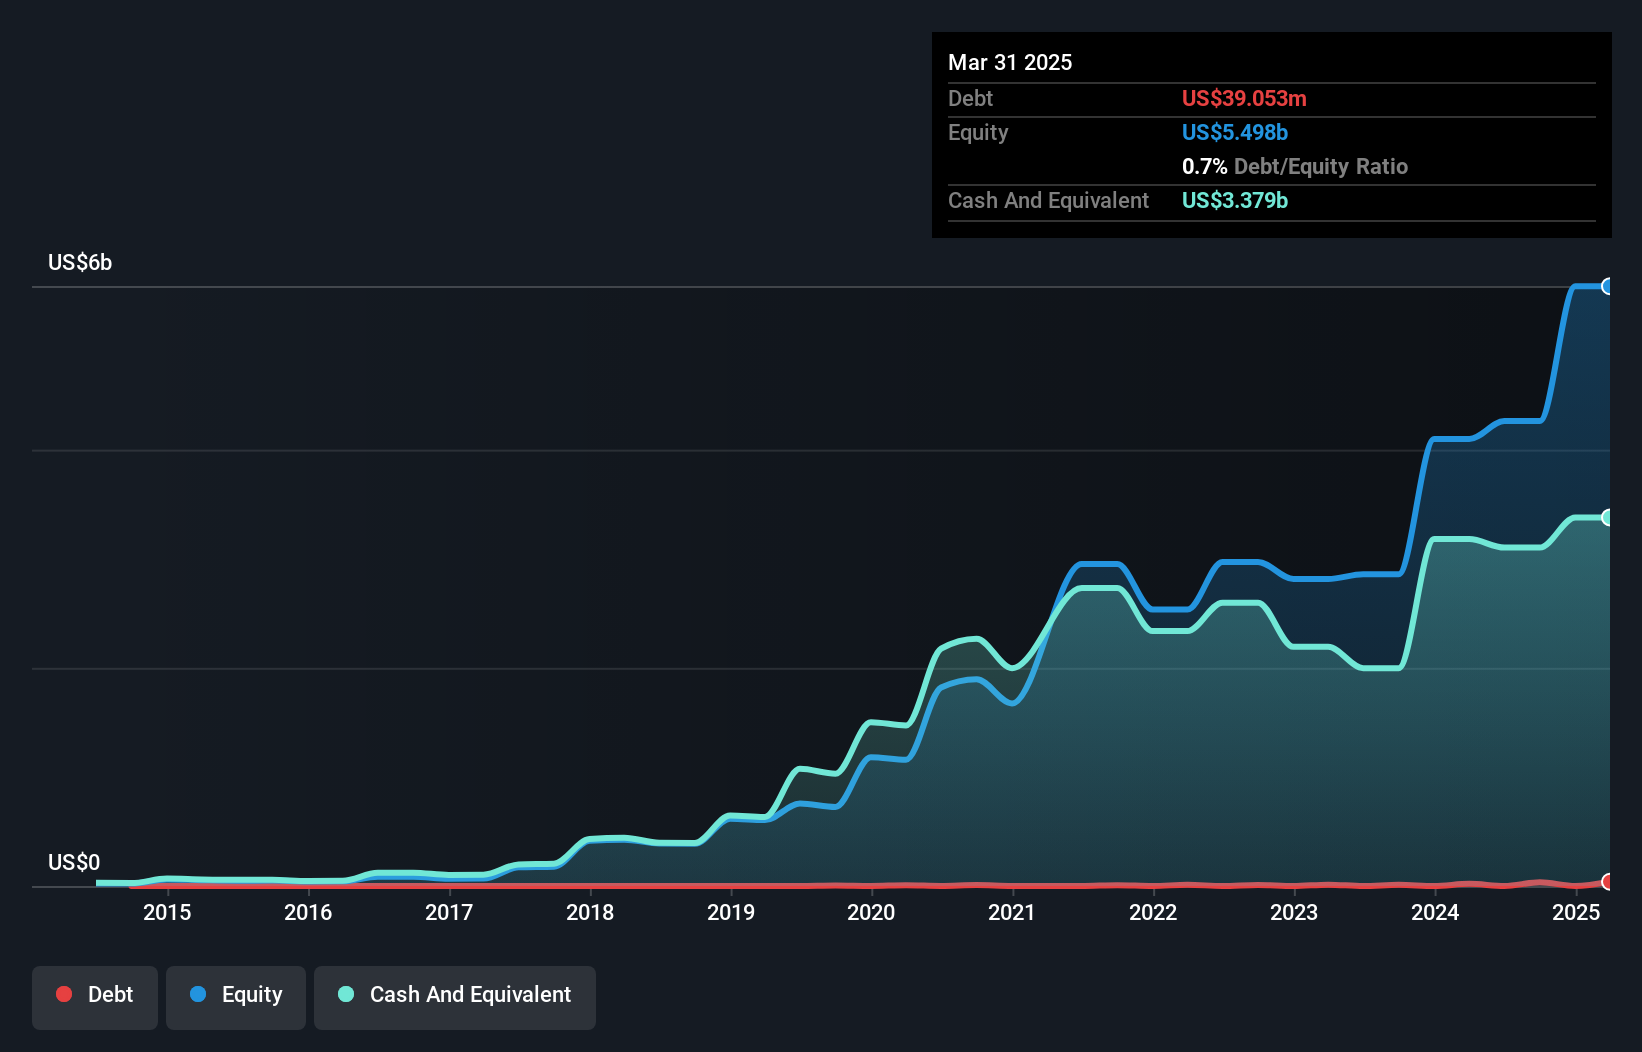The height and width of the screenshot is (1052, 1642).
Task: Click the 2018 x-axis label
Action: click(x=590, y=912)
